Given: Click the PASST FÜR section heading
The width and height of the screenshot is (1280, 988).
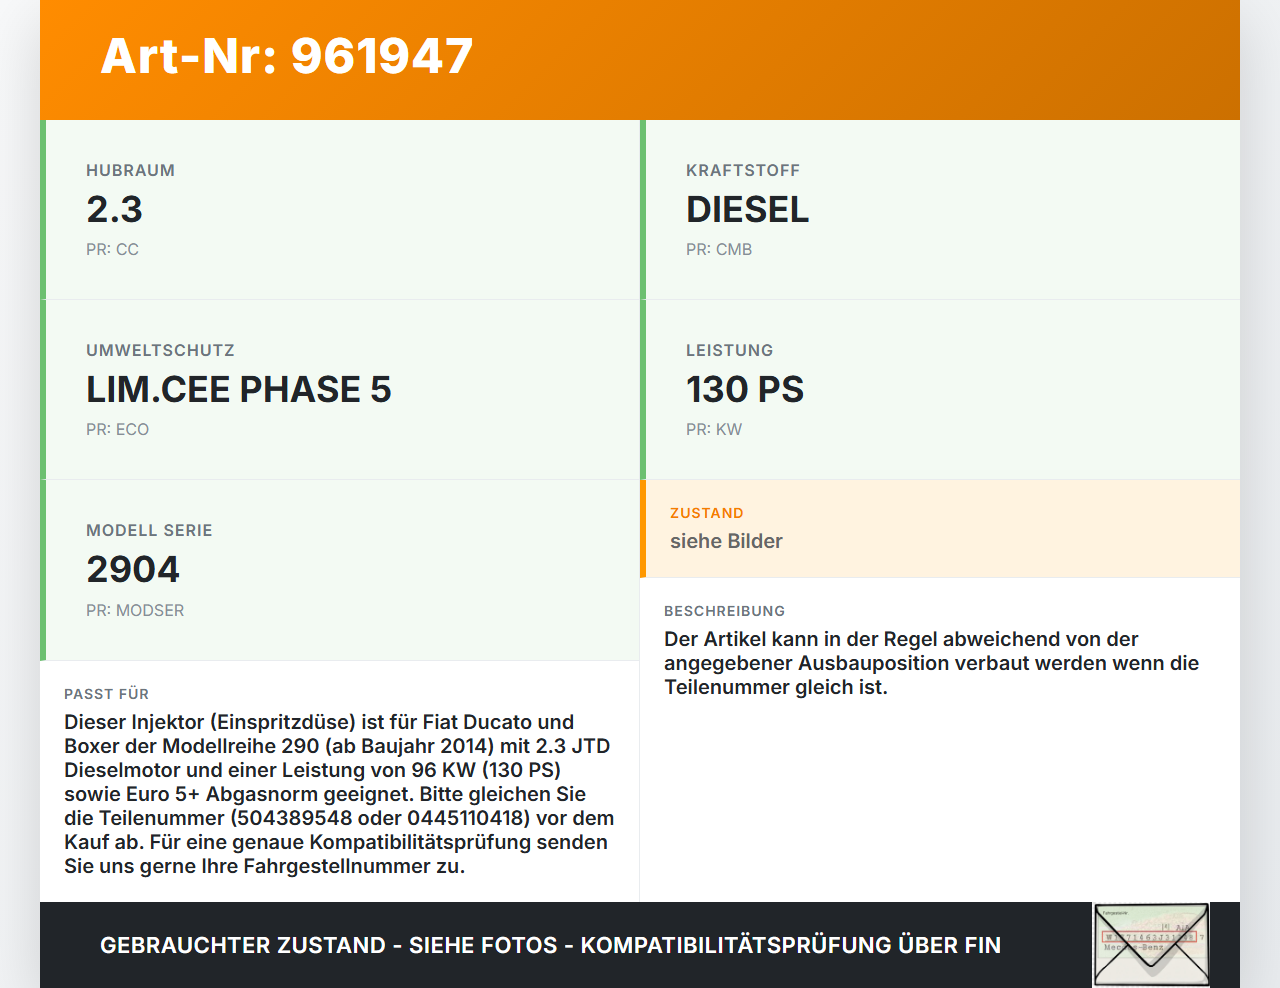Looking at the screenshot, I should (x=106, y=694).
